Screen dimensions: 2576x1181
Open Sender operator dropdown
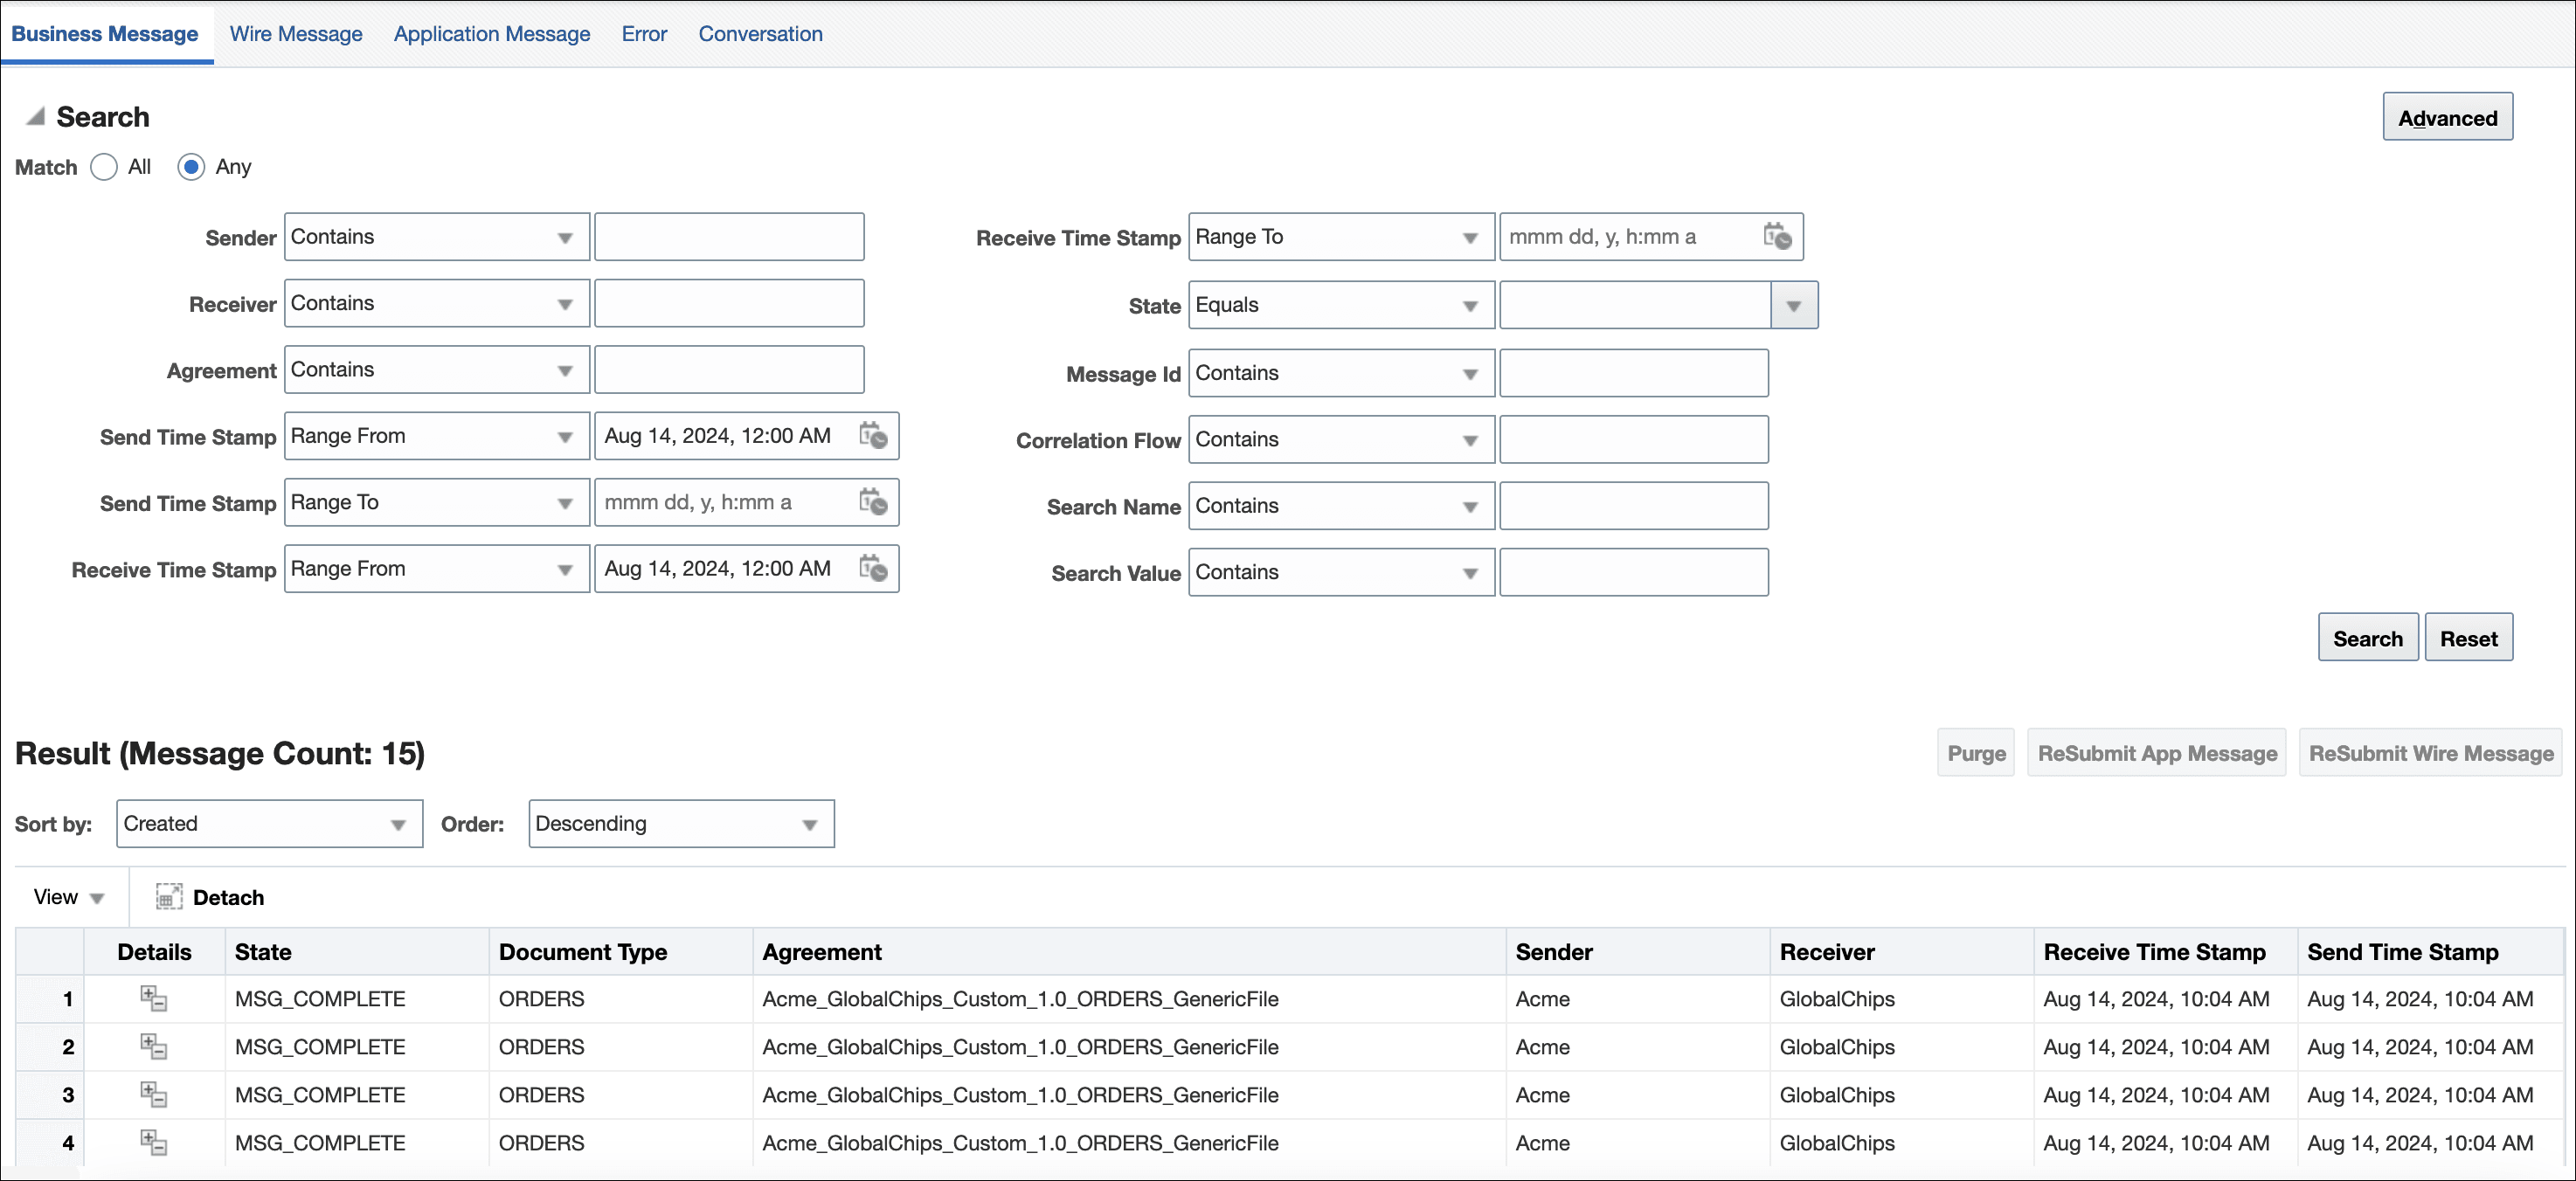[437, 237]
